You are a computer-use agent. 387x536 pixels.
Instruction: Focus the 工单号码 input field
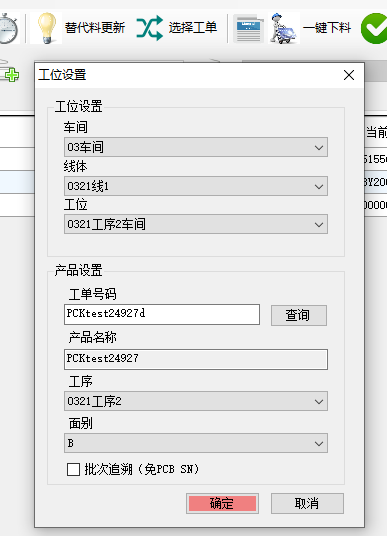[162, 314]
